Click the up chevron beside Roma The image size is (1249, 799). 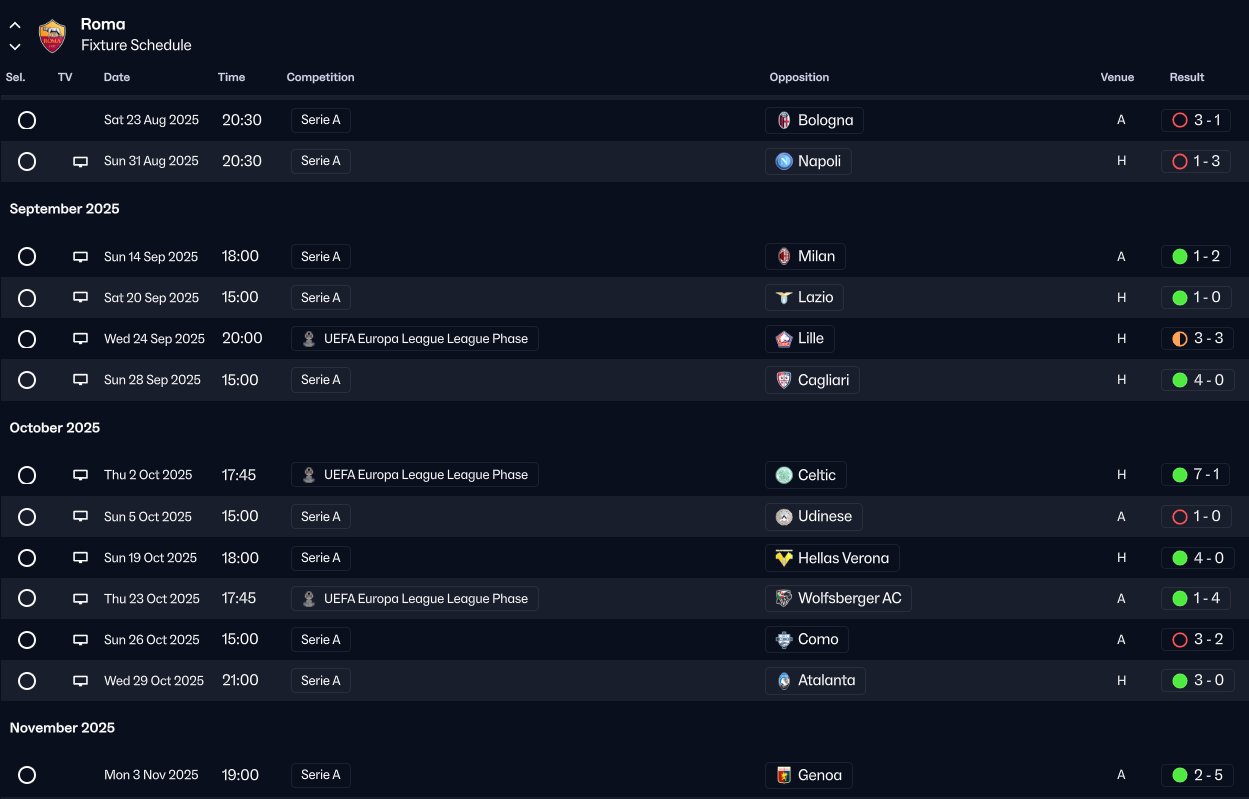point(15,25)
